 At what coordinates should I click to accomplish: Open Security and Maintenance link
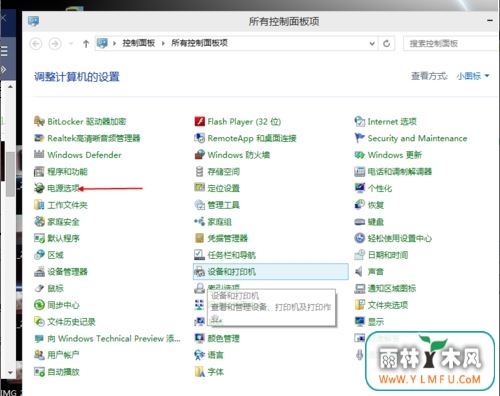click(x=417, y=138)
